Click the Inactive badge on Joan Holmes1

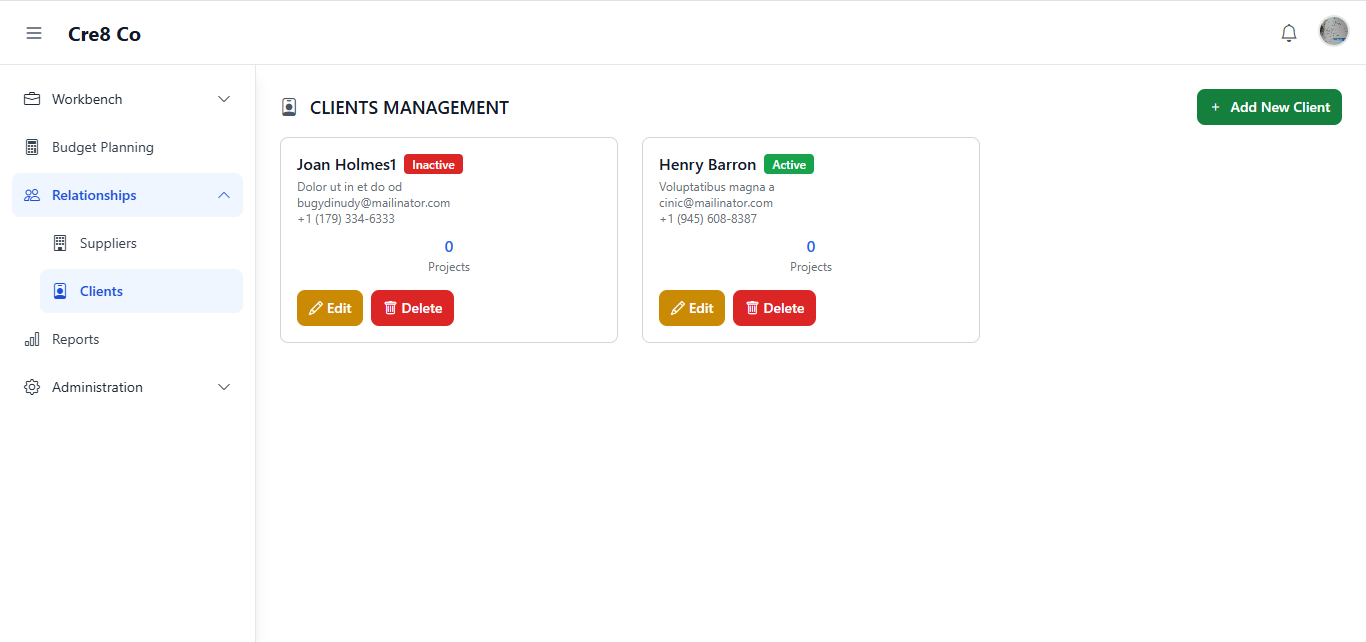pyautogui.click(x=433, y=165)
